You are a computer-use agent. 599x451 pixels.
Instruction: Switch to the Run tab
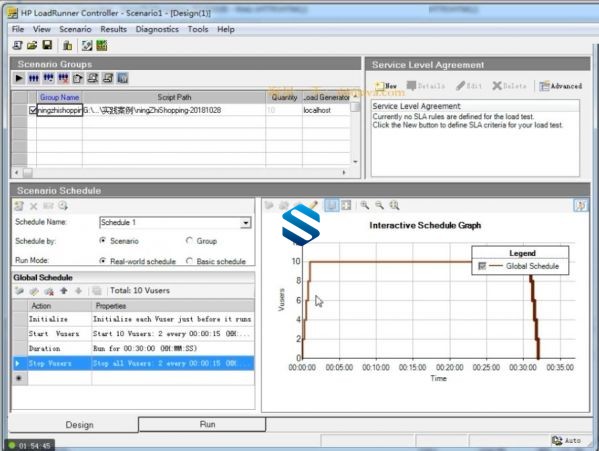click(x=202, y=424)
